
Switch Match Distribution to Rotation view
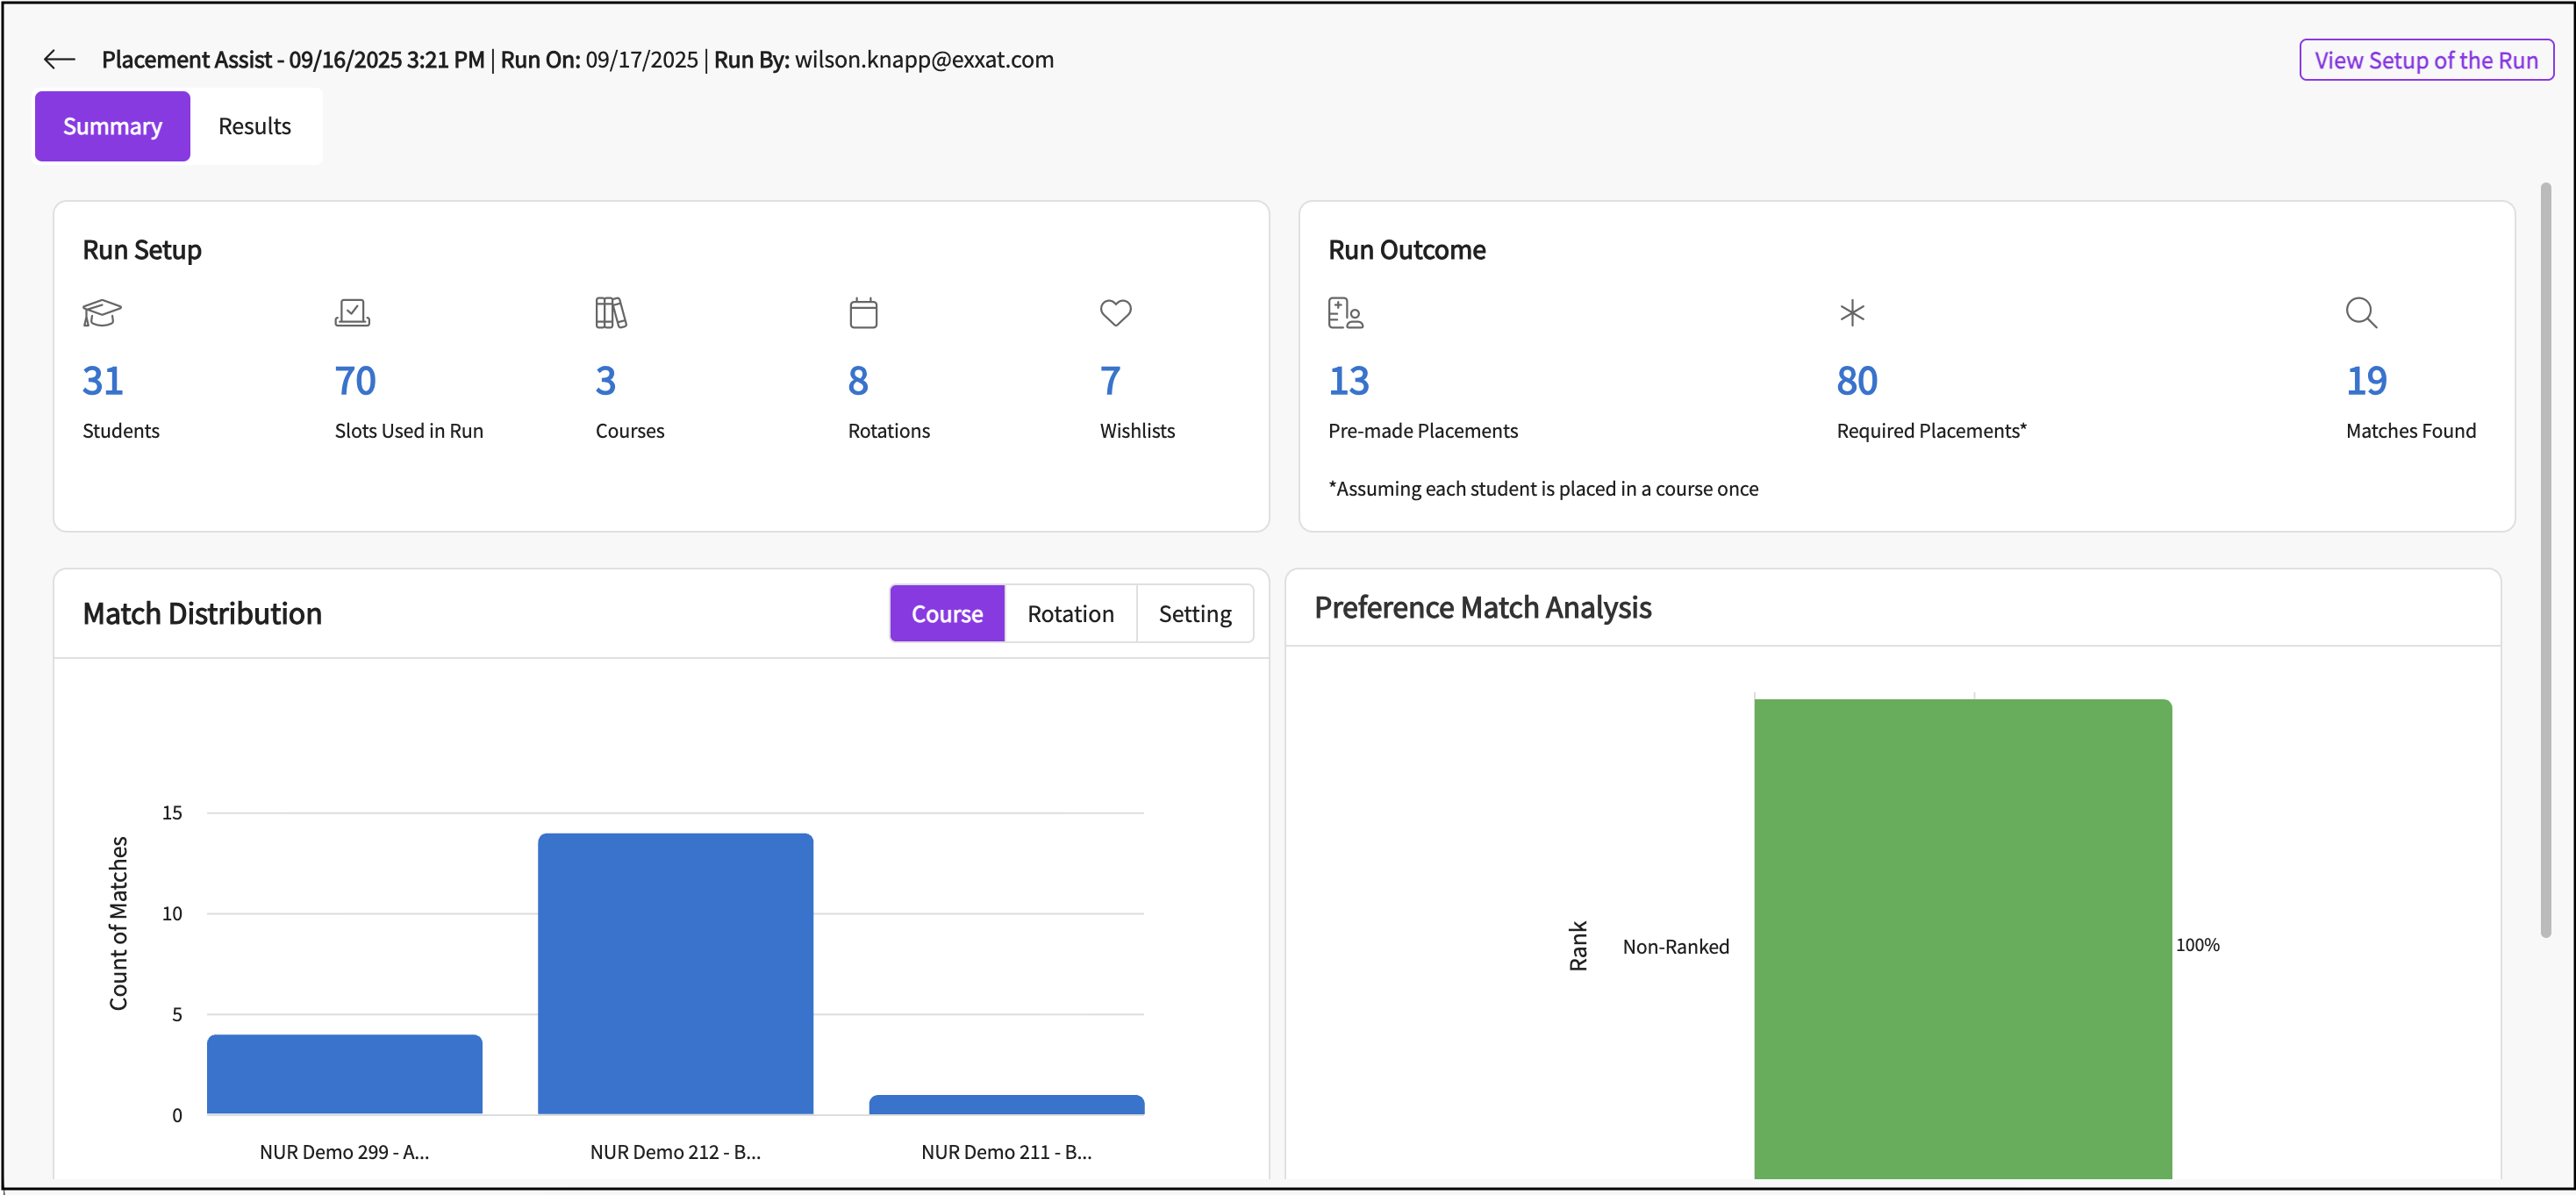coord(1070,614)
